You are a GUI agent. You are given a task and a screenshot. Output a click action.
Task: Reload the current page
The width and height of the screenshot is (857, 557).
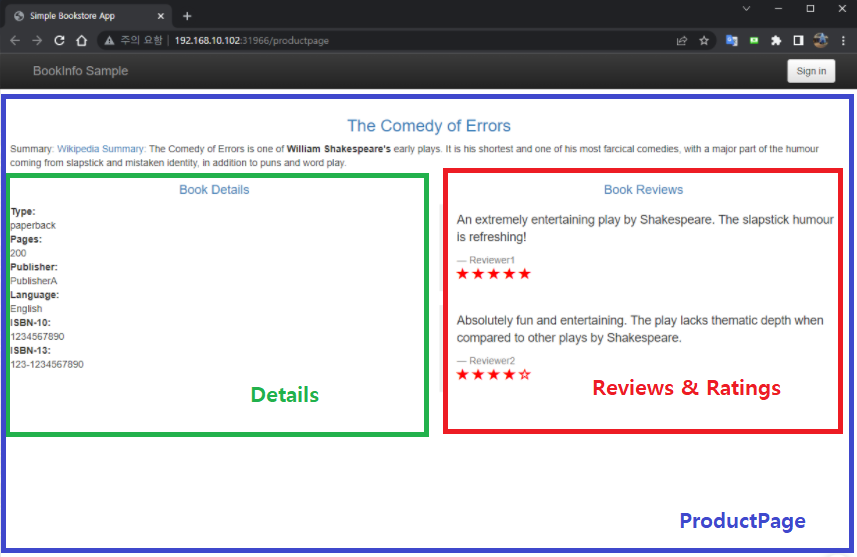pos(59,41)
